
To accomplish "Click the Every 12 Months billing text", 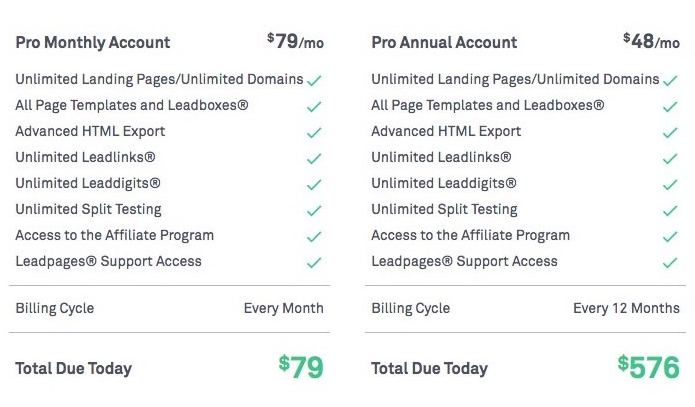I will [626, 308].
